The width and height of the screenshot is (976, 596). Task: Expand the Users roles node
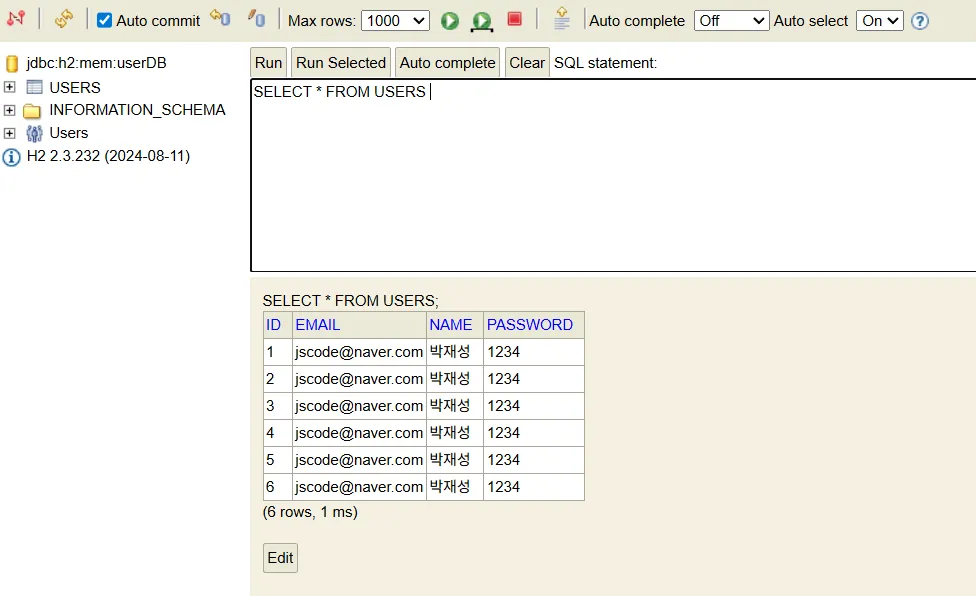click(x=9, y=133)
